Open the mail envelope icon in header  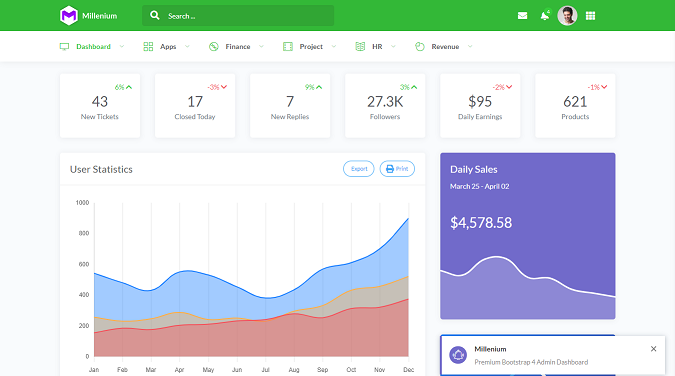[522, 16]
